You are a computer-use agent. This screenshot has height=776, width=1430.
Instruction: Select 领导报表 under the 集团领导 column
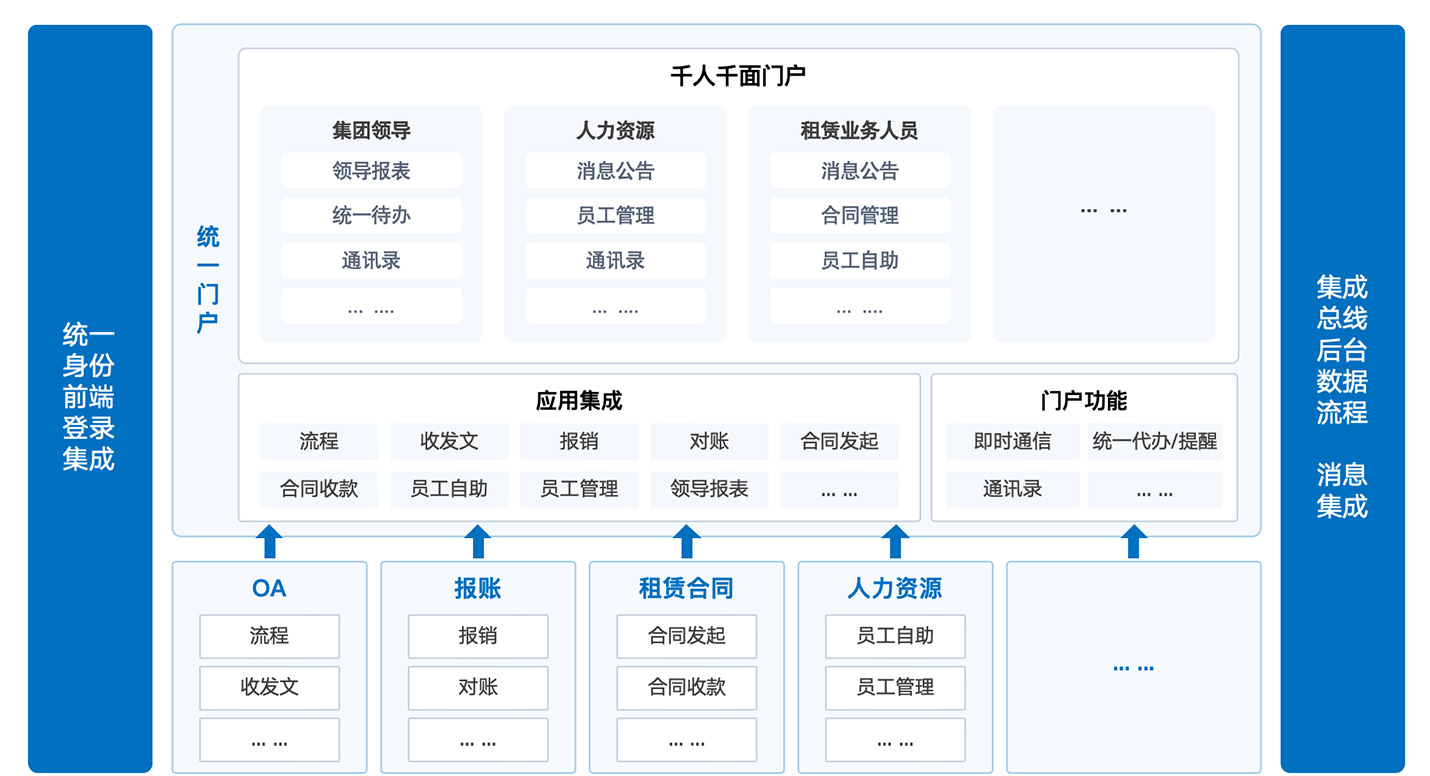(371, 171)
